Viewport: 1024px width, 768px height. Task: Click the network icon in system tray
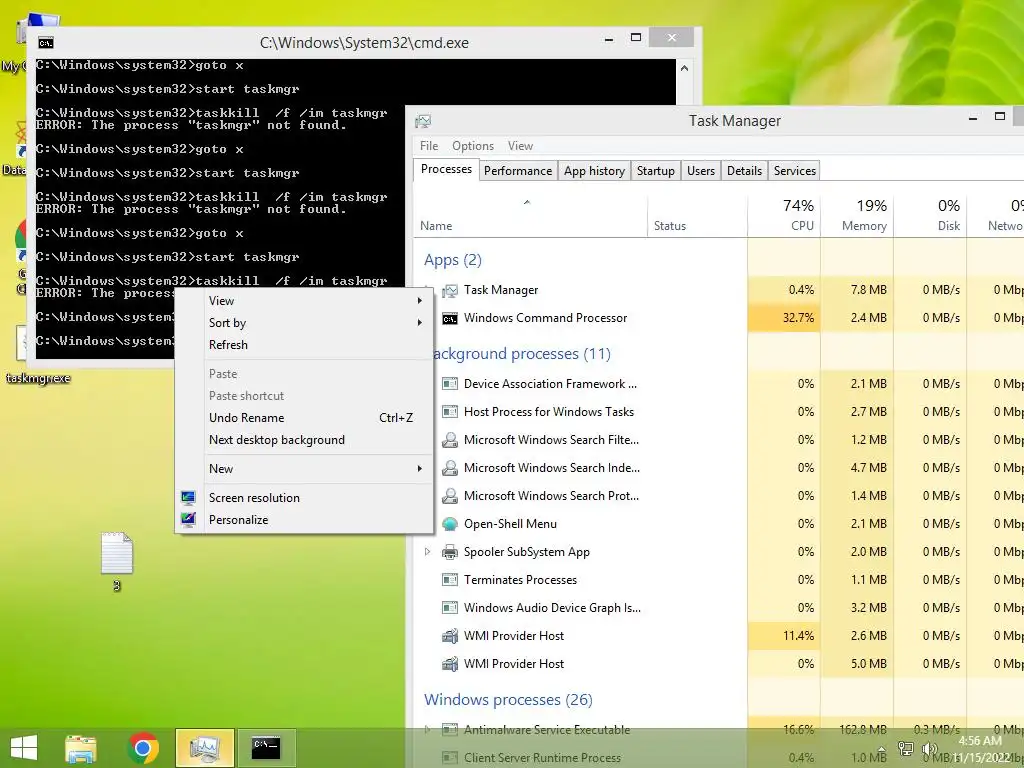coord(906,749)
